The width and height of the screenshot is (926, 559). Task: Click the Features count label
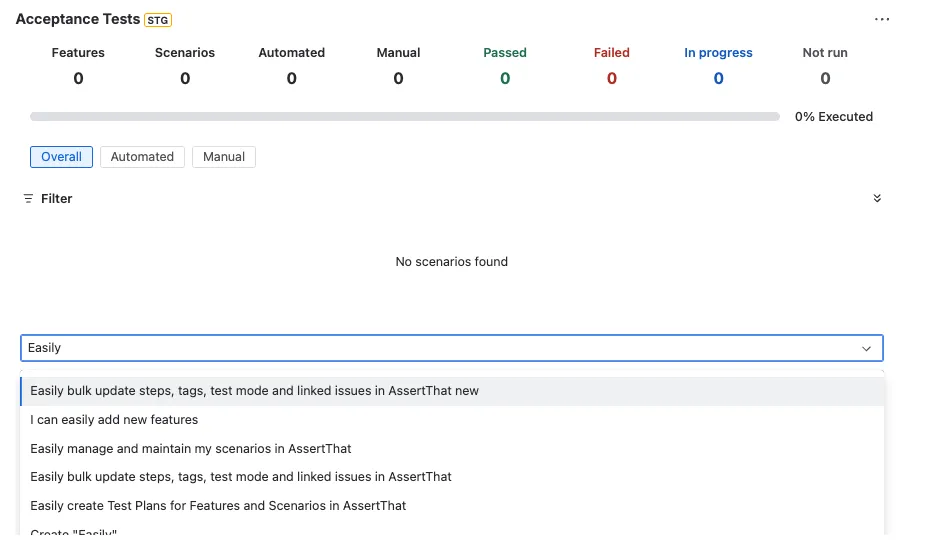[78, 53]
